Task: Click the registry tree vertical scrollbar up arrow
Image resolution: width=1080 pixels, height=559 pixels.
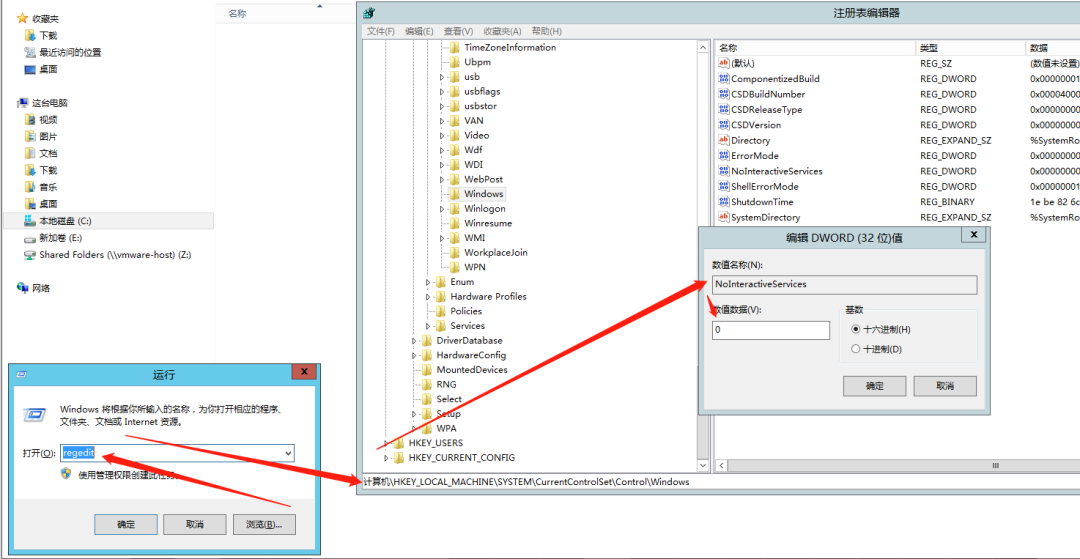Action: pos(703,48)
